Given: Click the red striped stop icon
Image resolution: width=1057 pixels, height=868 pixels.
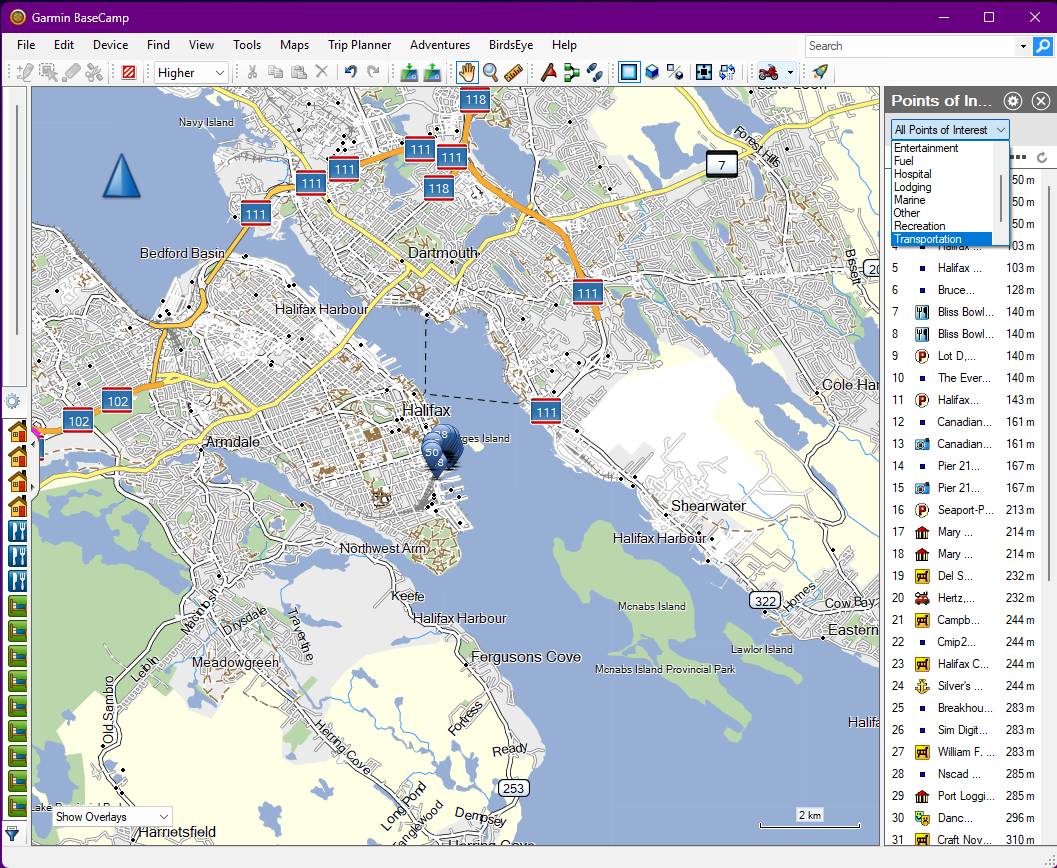Looking at the screenshot, I should pyautogui.click(x=129, y=72).
